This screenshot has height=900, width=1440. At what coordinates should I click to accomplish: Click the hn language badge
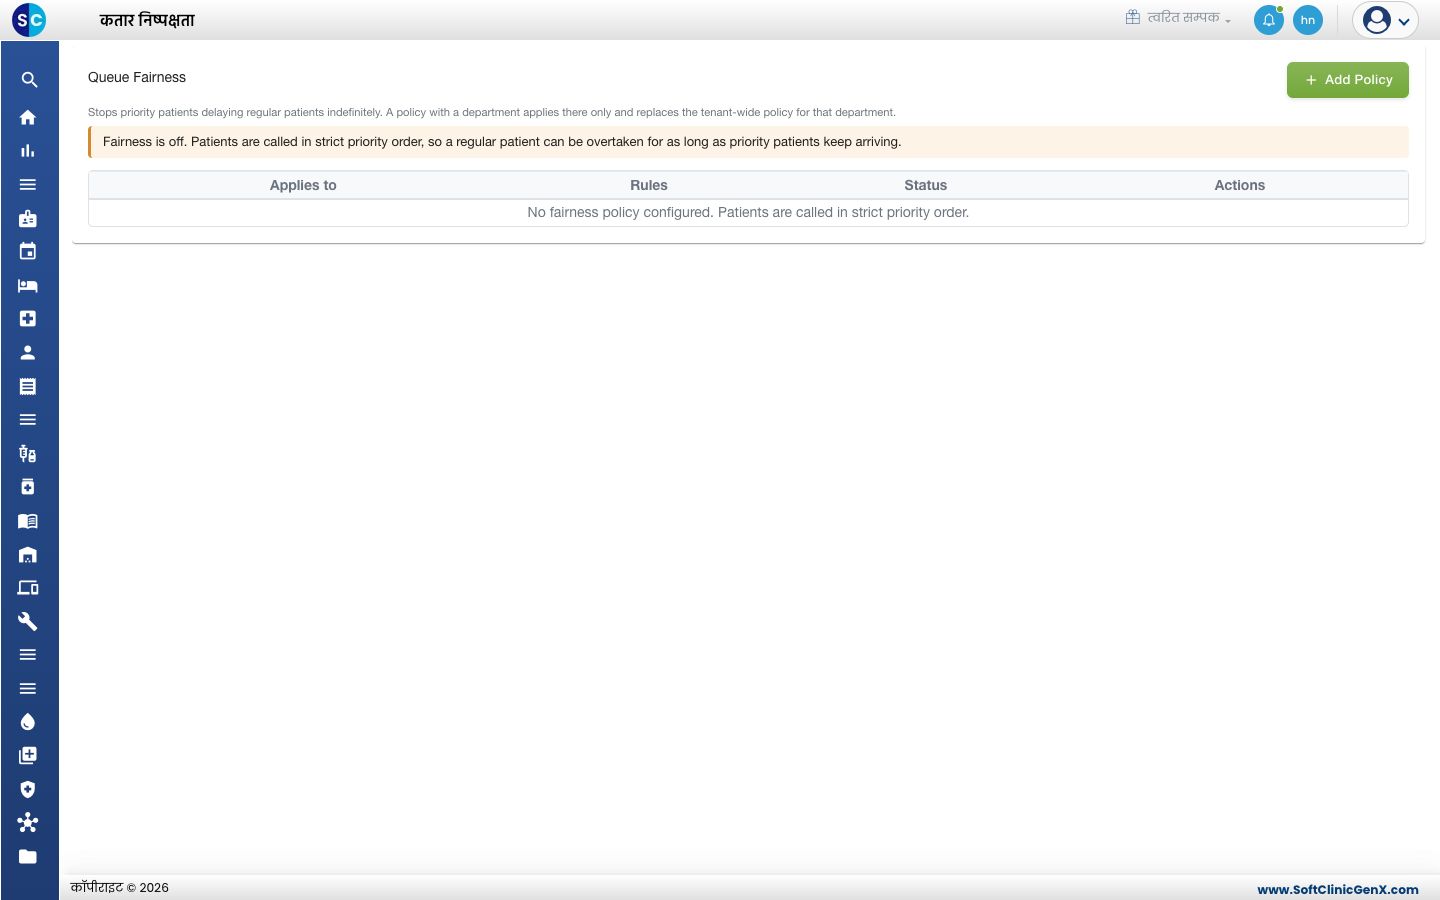pos(1308,20)
